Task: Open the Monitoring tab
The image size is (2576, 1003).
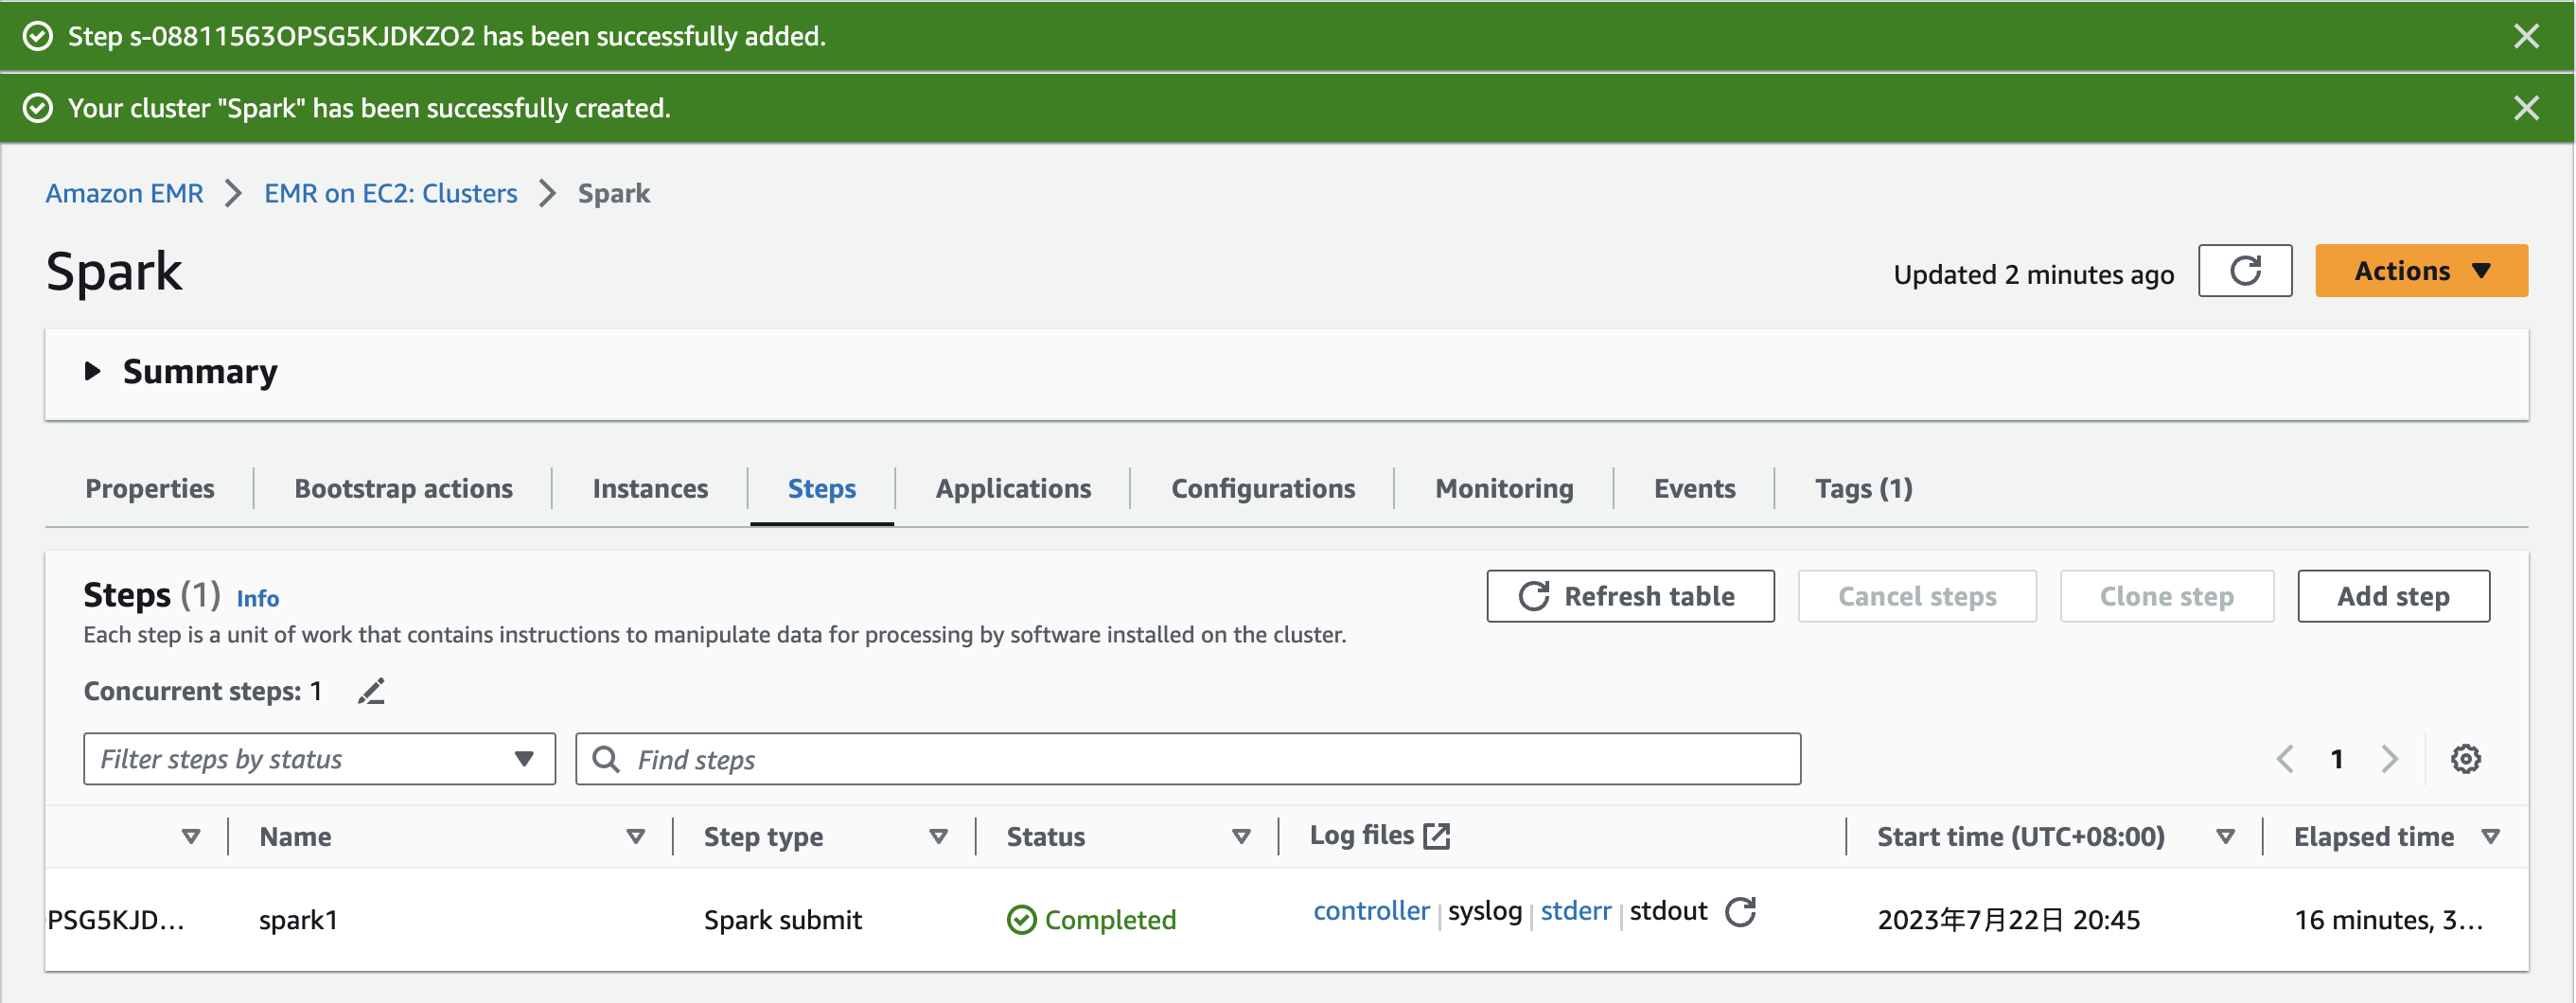Action: (1504, 488)
